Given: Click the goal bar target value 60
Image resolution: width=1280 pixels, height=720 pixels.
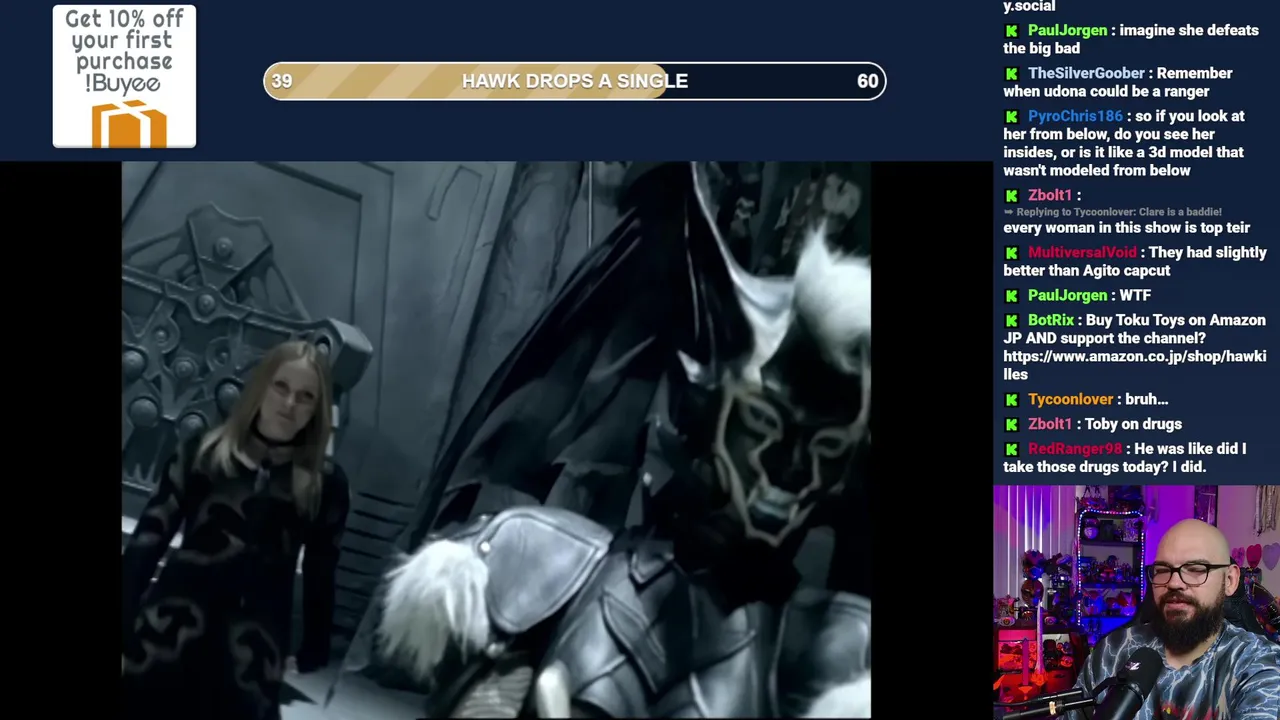Looking at the screenshot, I should pos(867,81).
